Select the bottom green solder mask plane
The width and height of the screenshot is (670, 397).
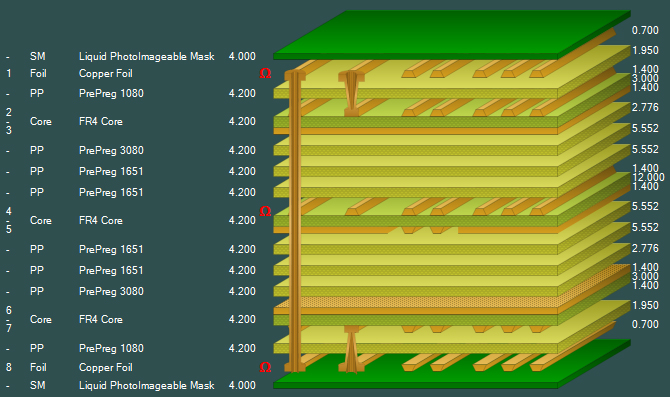[x=452, y=364]
